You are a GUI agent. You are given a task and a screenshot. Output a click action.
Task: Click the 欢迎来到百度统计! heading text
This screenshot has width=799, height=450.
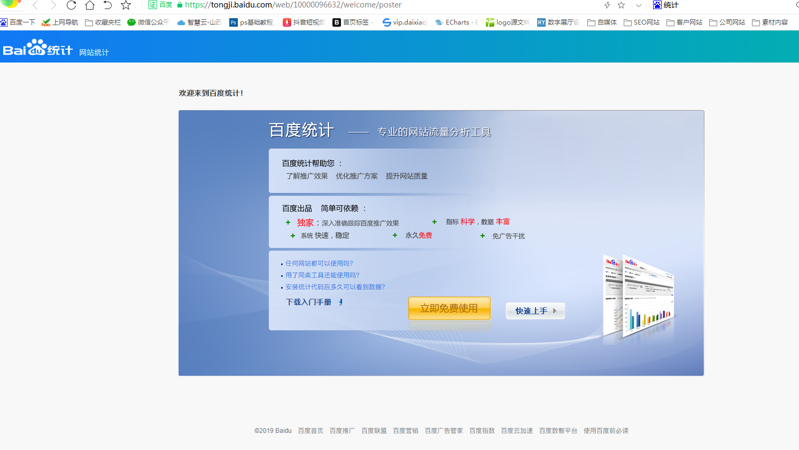(x=211, y=93)
